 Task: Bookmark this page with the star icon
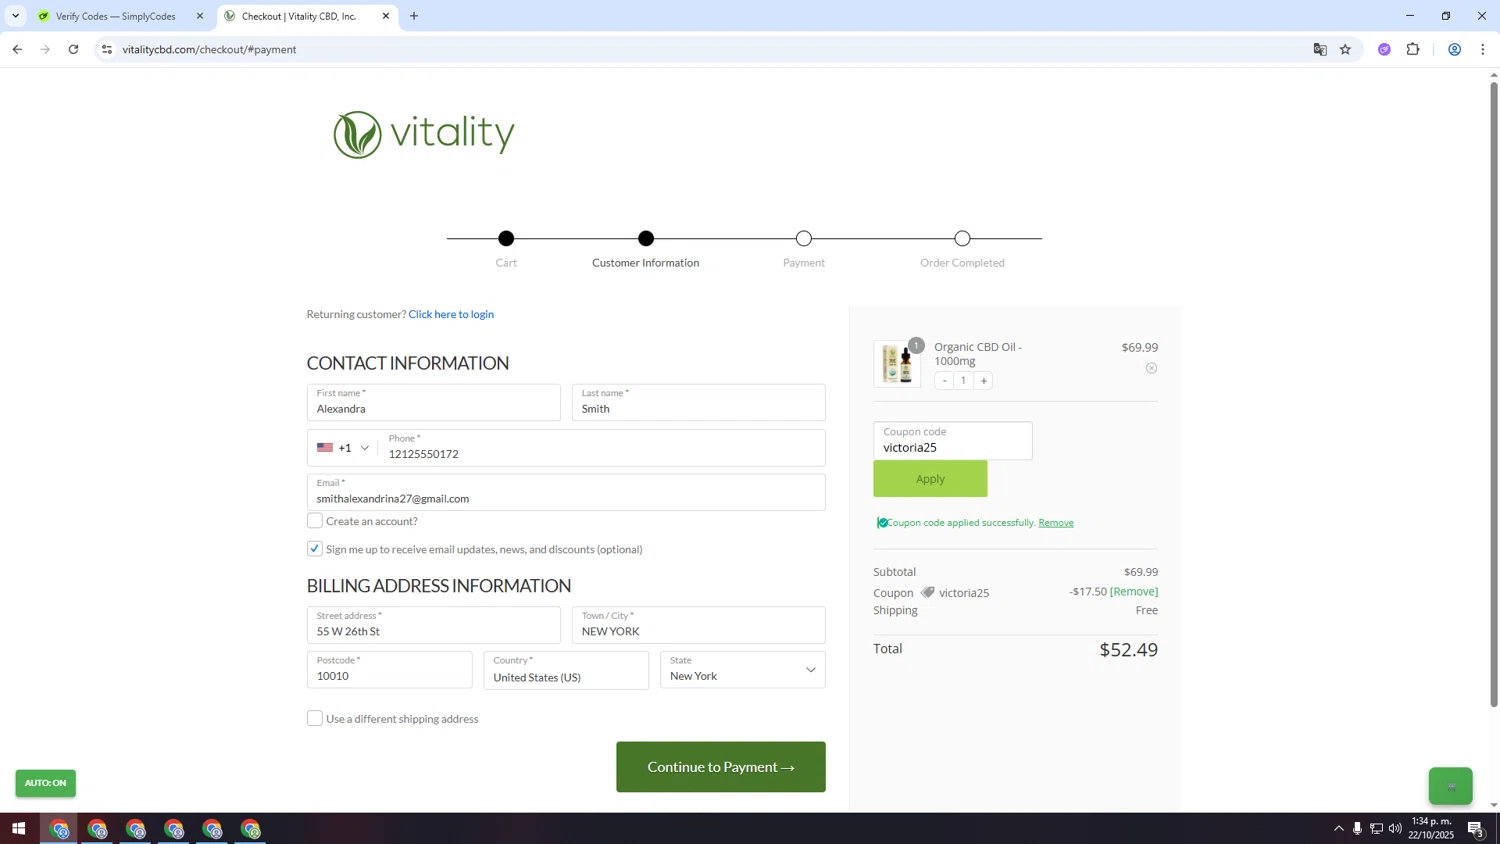1345,49
